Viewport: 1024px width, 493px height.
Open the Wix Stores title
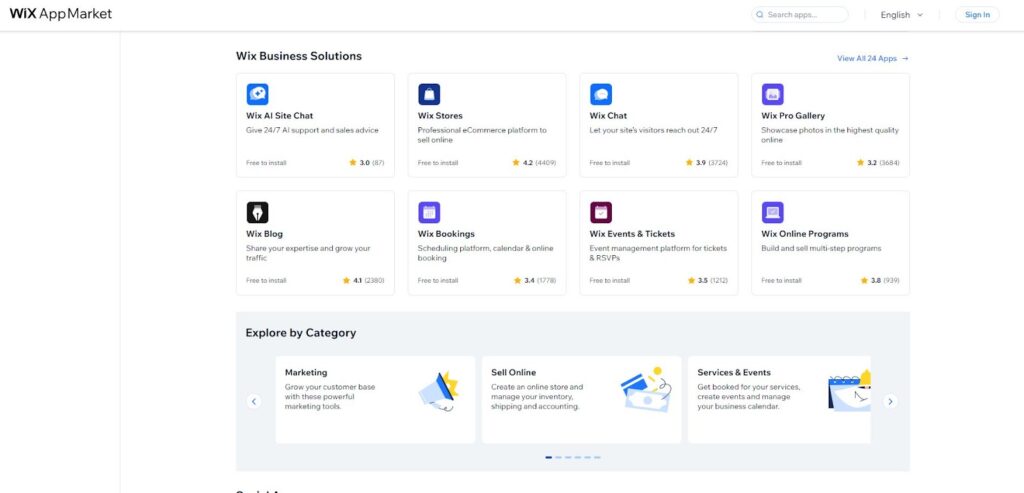click(x=440, y=116)
